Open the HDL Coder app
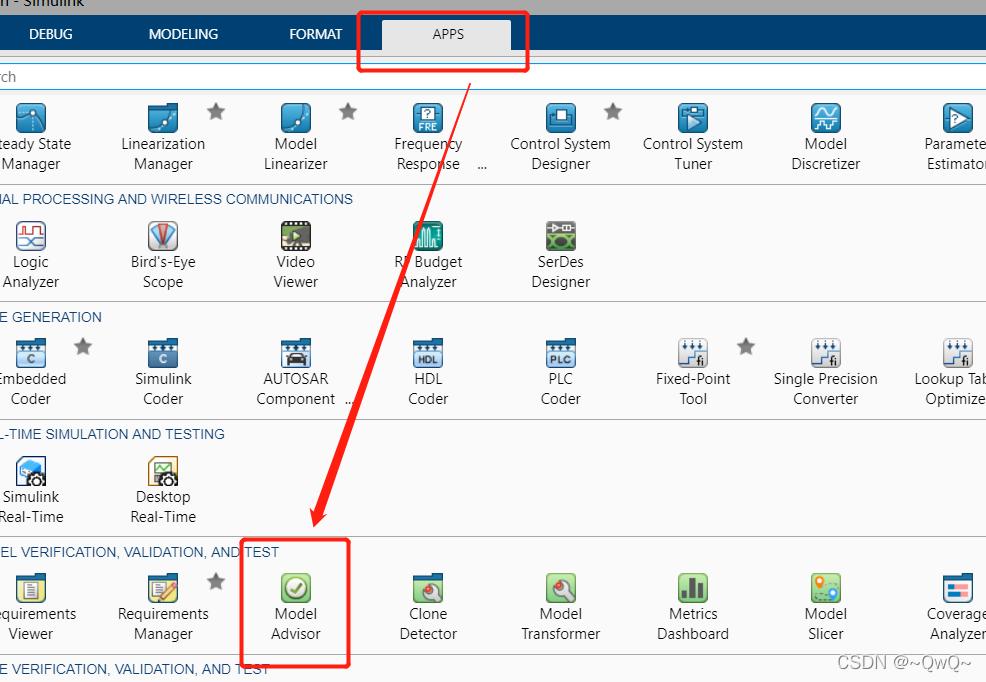Image resolution: width=986 pixels, height=682 pixels. pos(428,372)
